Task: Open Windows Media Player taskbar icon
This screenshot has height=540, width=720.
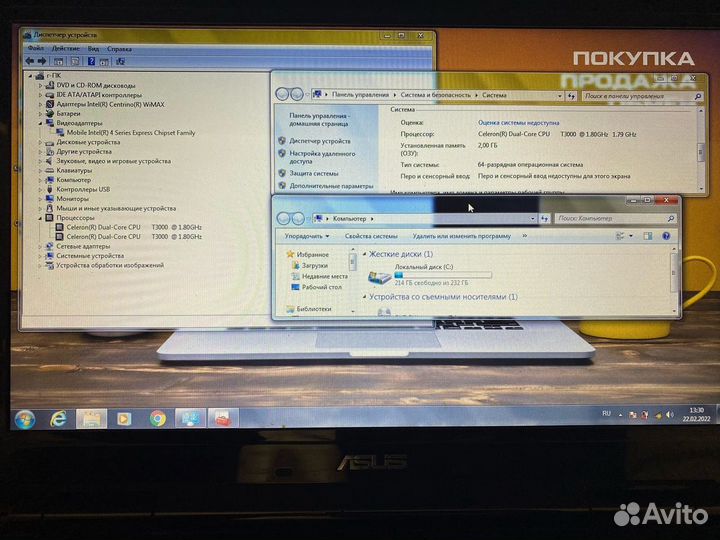Action: point(124,419)
